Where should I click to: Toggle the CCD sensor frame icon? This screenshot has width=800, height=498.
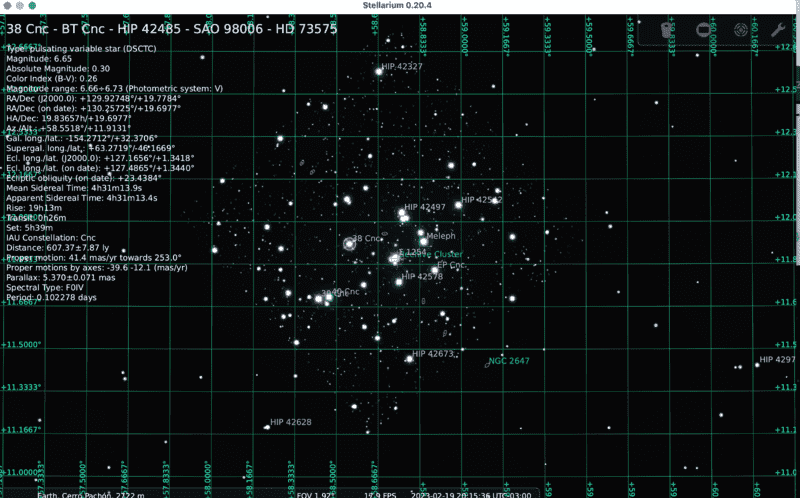704,31
